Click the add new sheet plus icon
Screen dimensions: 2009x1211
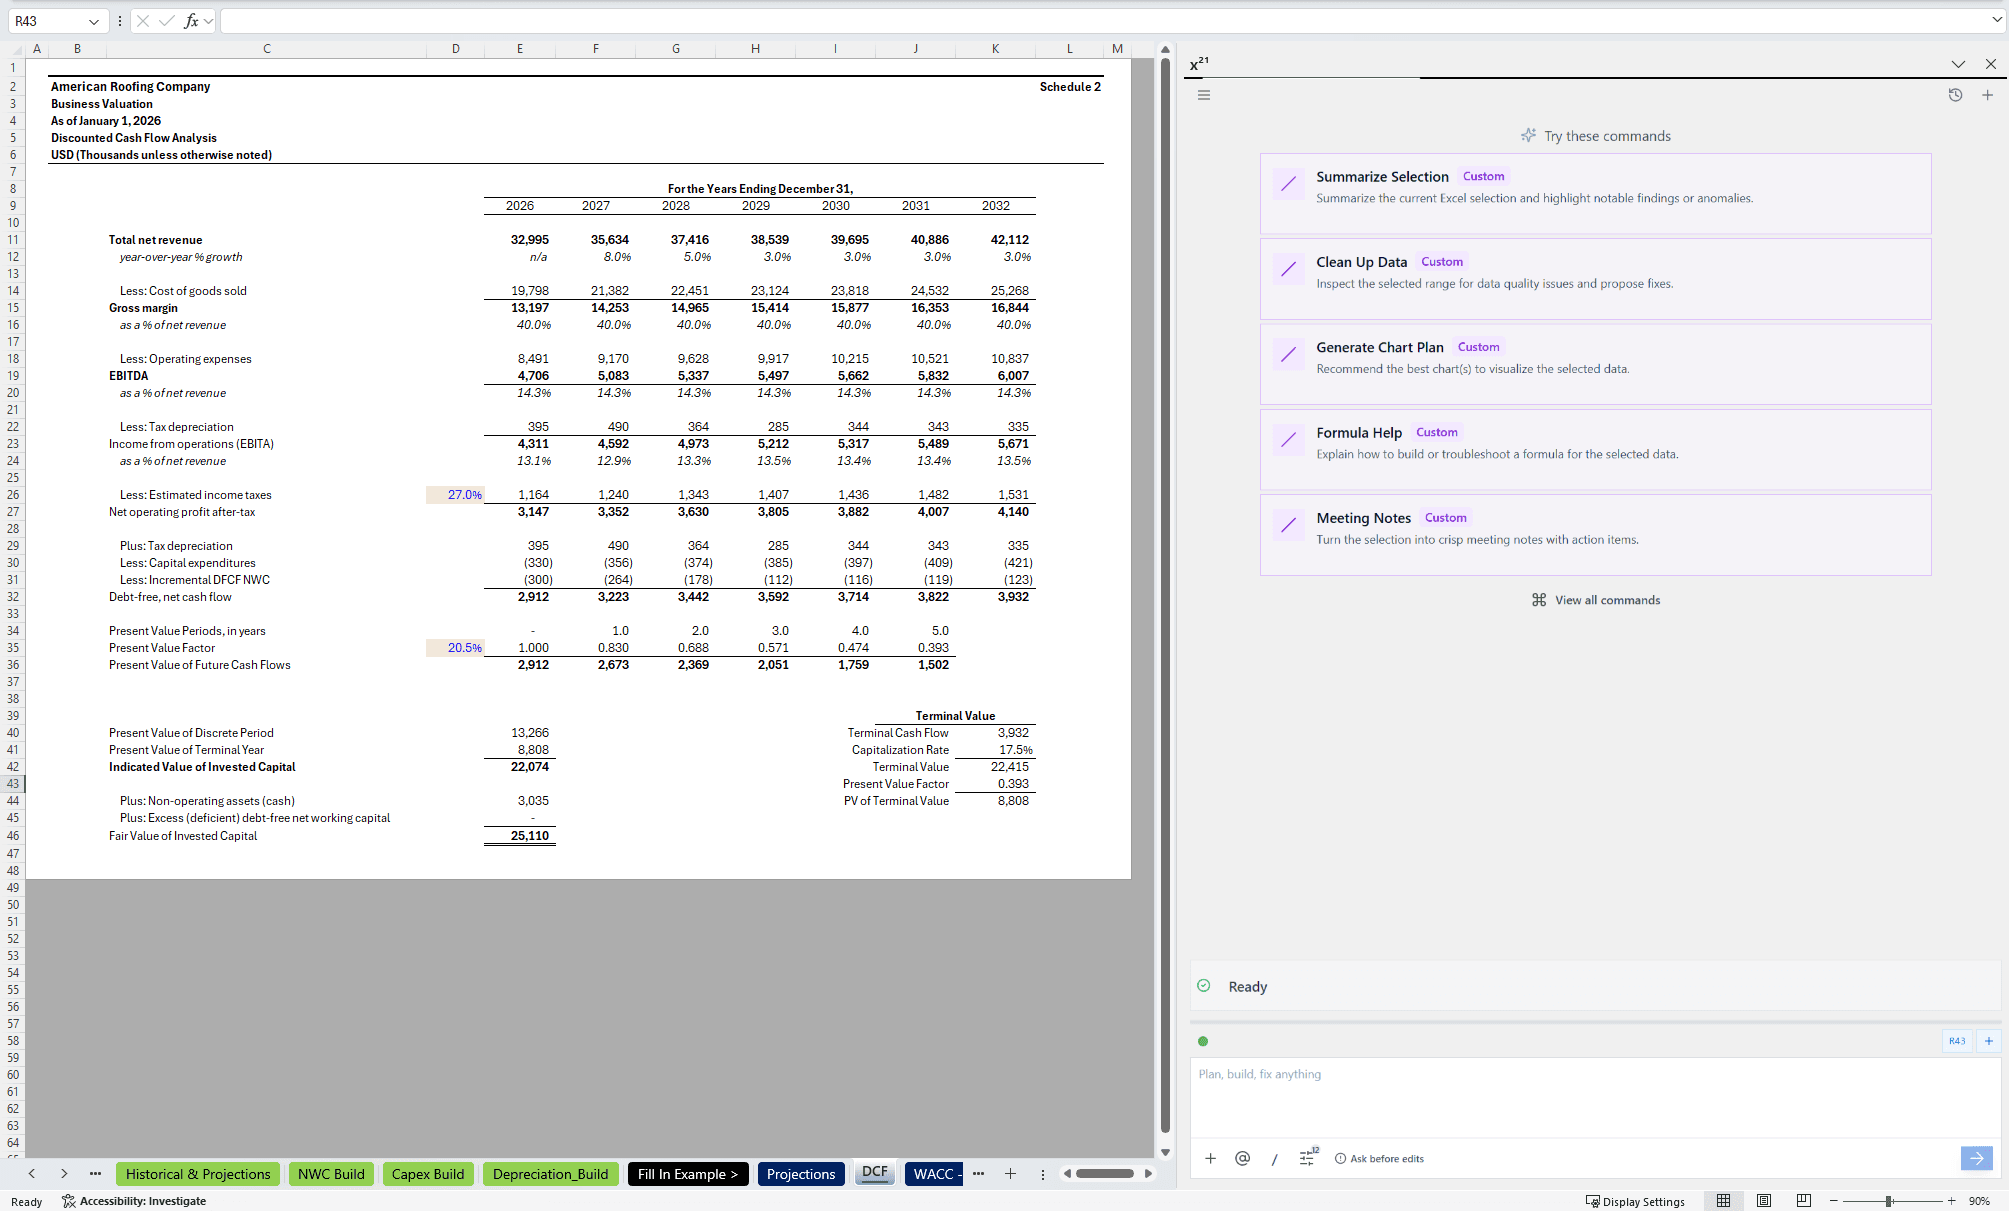[1010, 1174]
